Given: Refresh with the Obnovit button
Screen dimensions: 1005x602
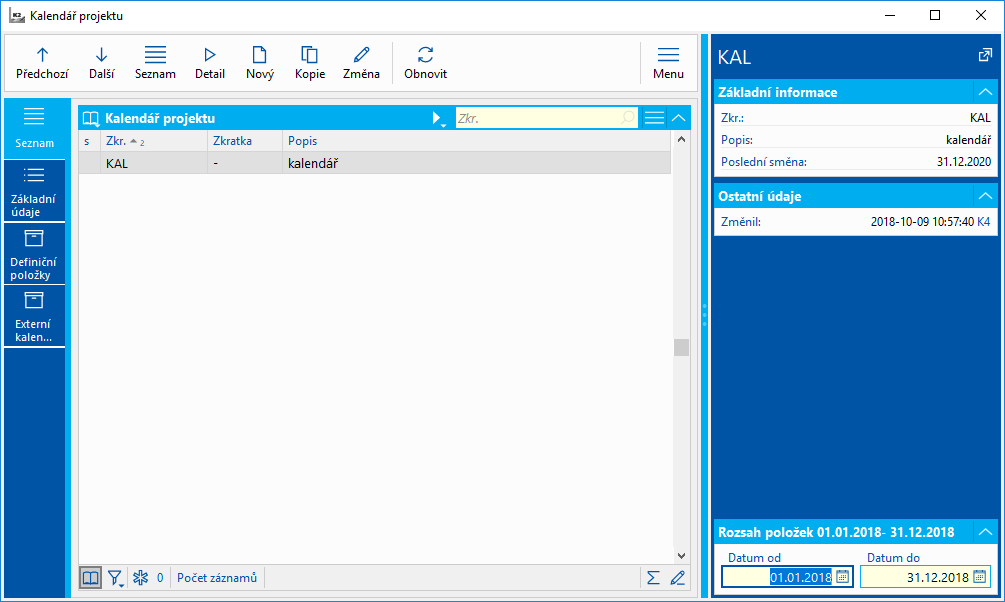Looking at the screenshot, I should click(426, 63).
